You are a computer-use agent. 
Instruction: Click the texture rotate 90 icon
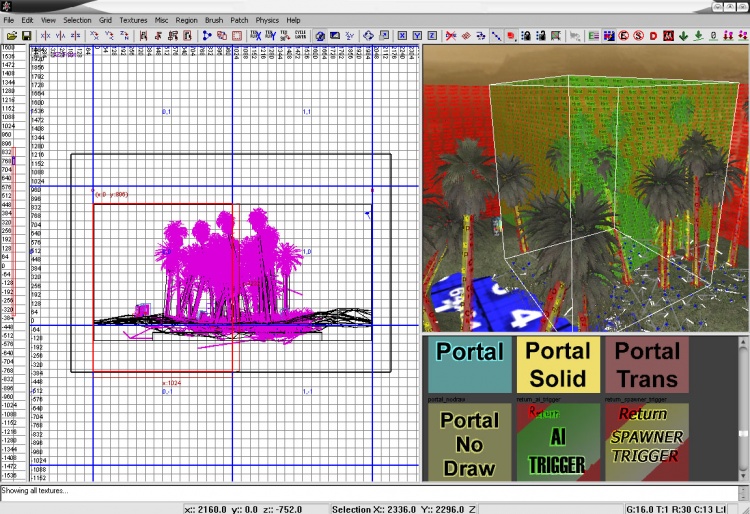click(286, 36)
